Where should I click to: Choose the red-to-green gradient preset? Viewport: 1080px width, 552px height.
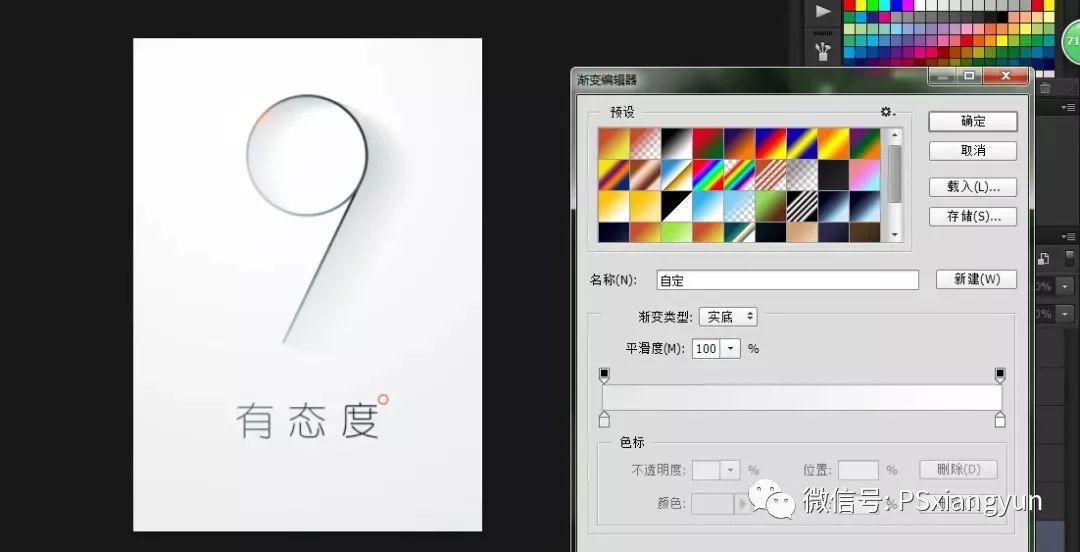click(x=708, y=143)
